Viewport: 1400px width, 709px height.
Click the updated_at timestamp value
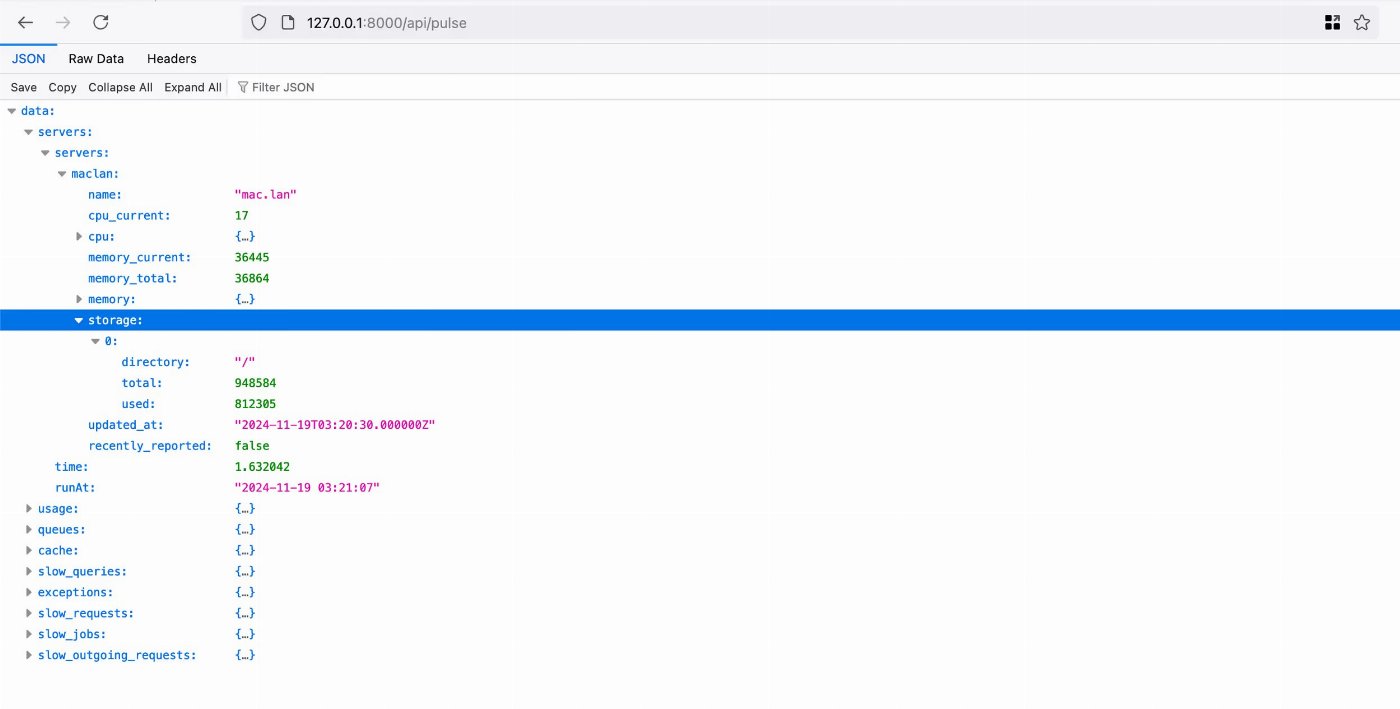(335, 425)
